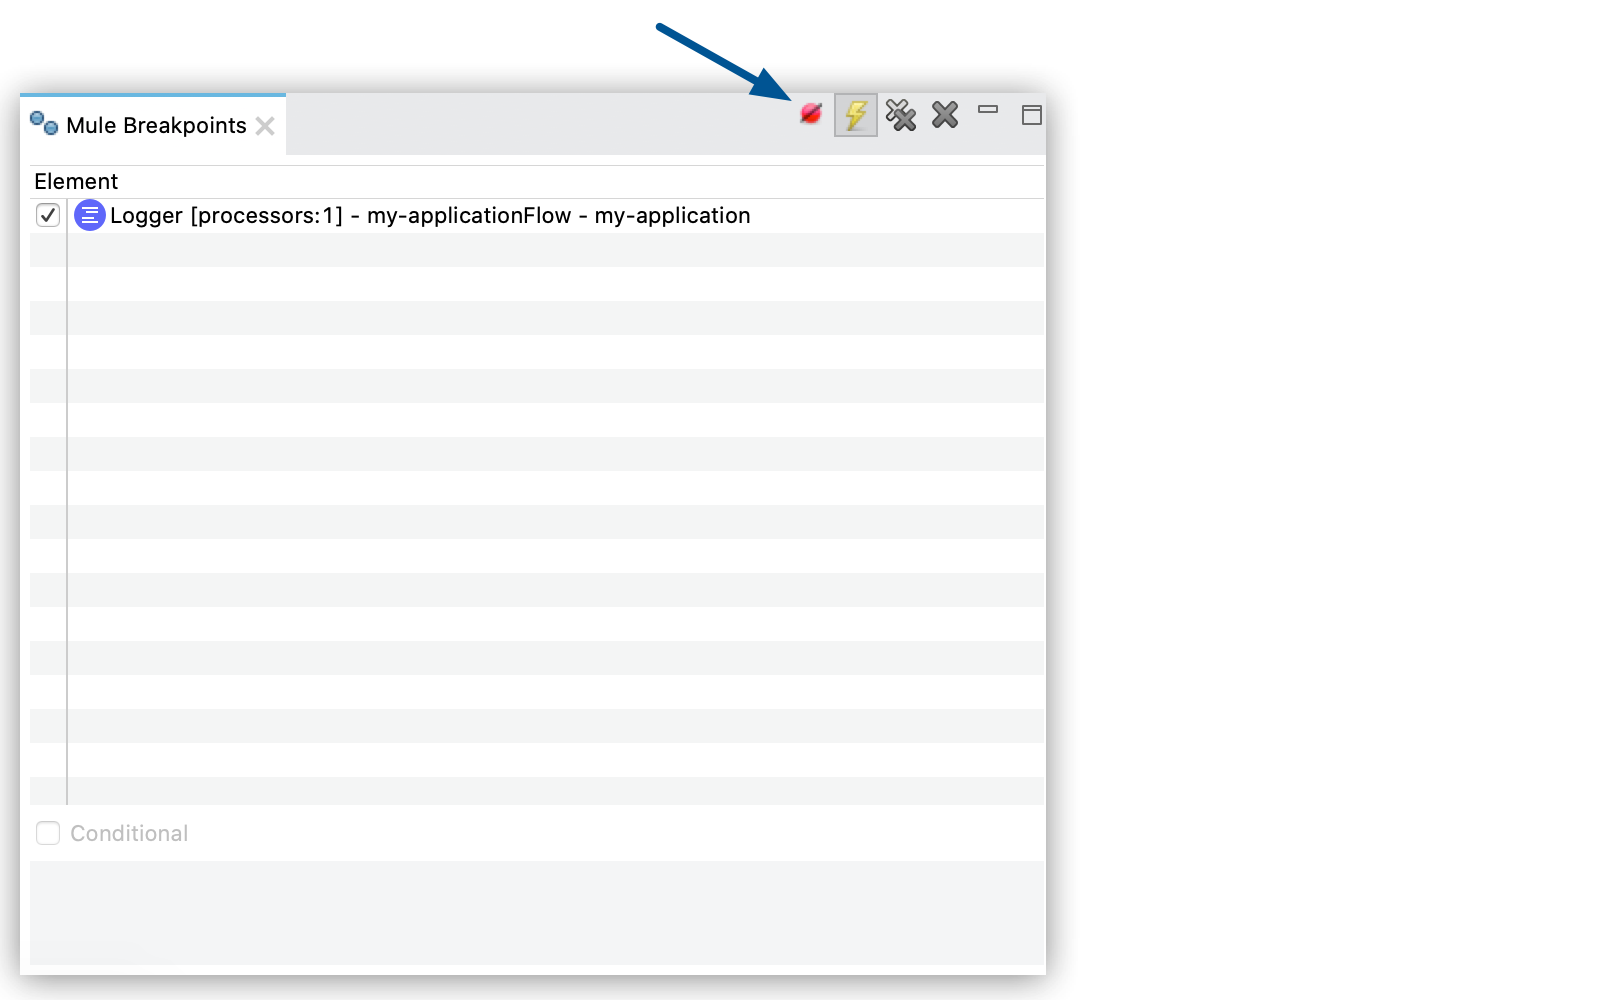Toggle breakpoint activity with the lightning icon

click(855, 115)
